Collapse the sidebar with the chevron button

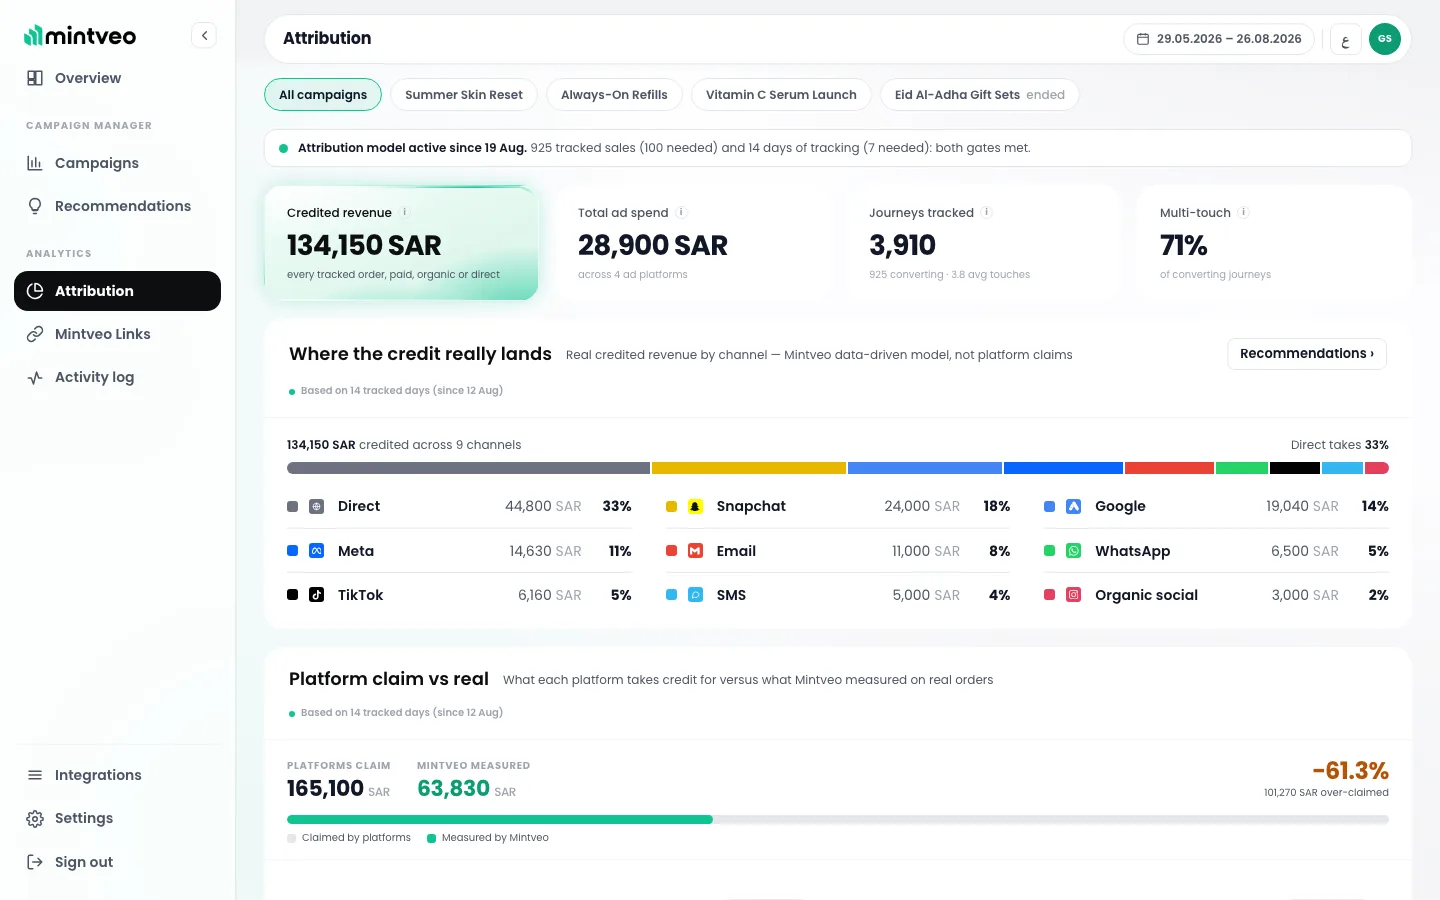tap(204, 36)
